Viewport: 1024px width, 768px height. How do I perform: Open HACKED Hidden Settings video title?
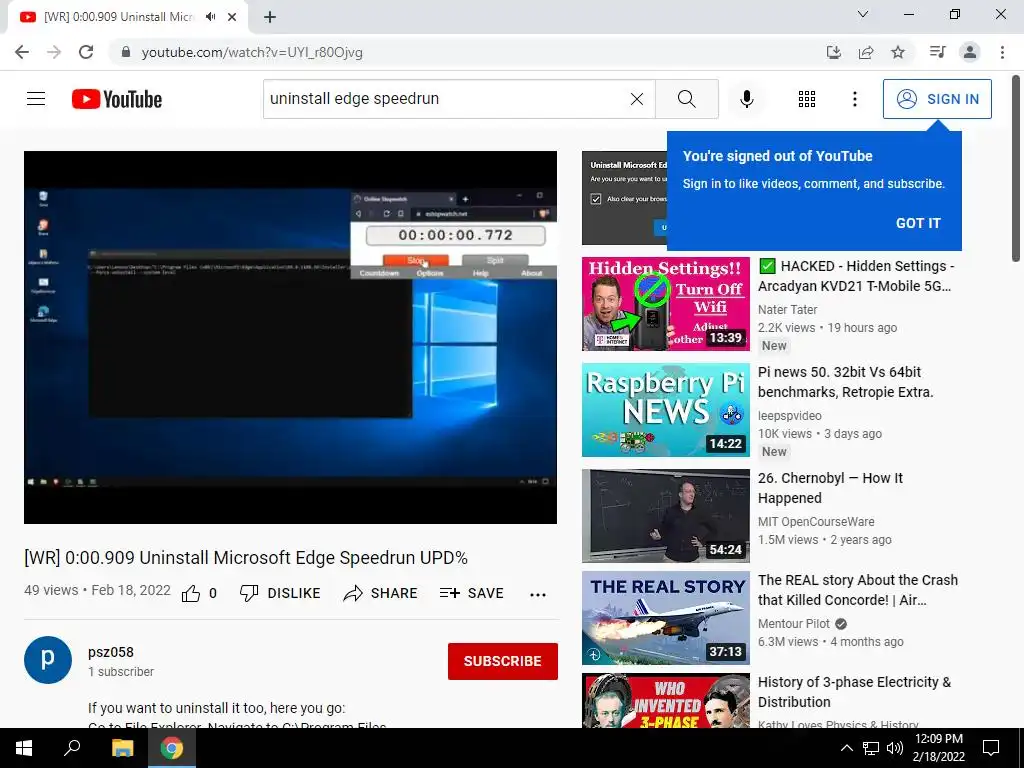click(856, 276)
